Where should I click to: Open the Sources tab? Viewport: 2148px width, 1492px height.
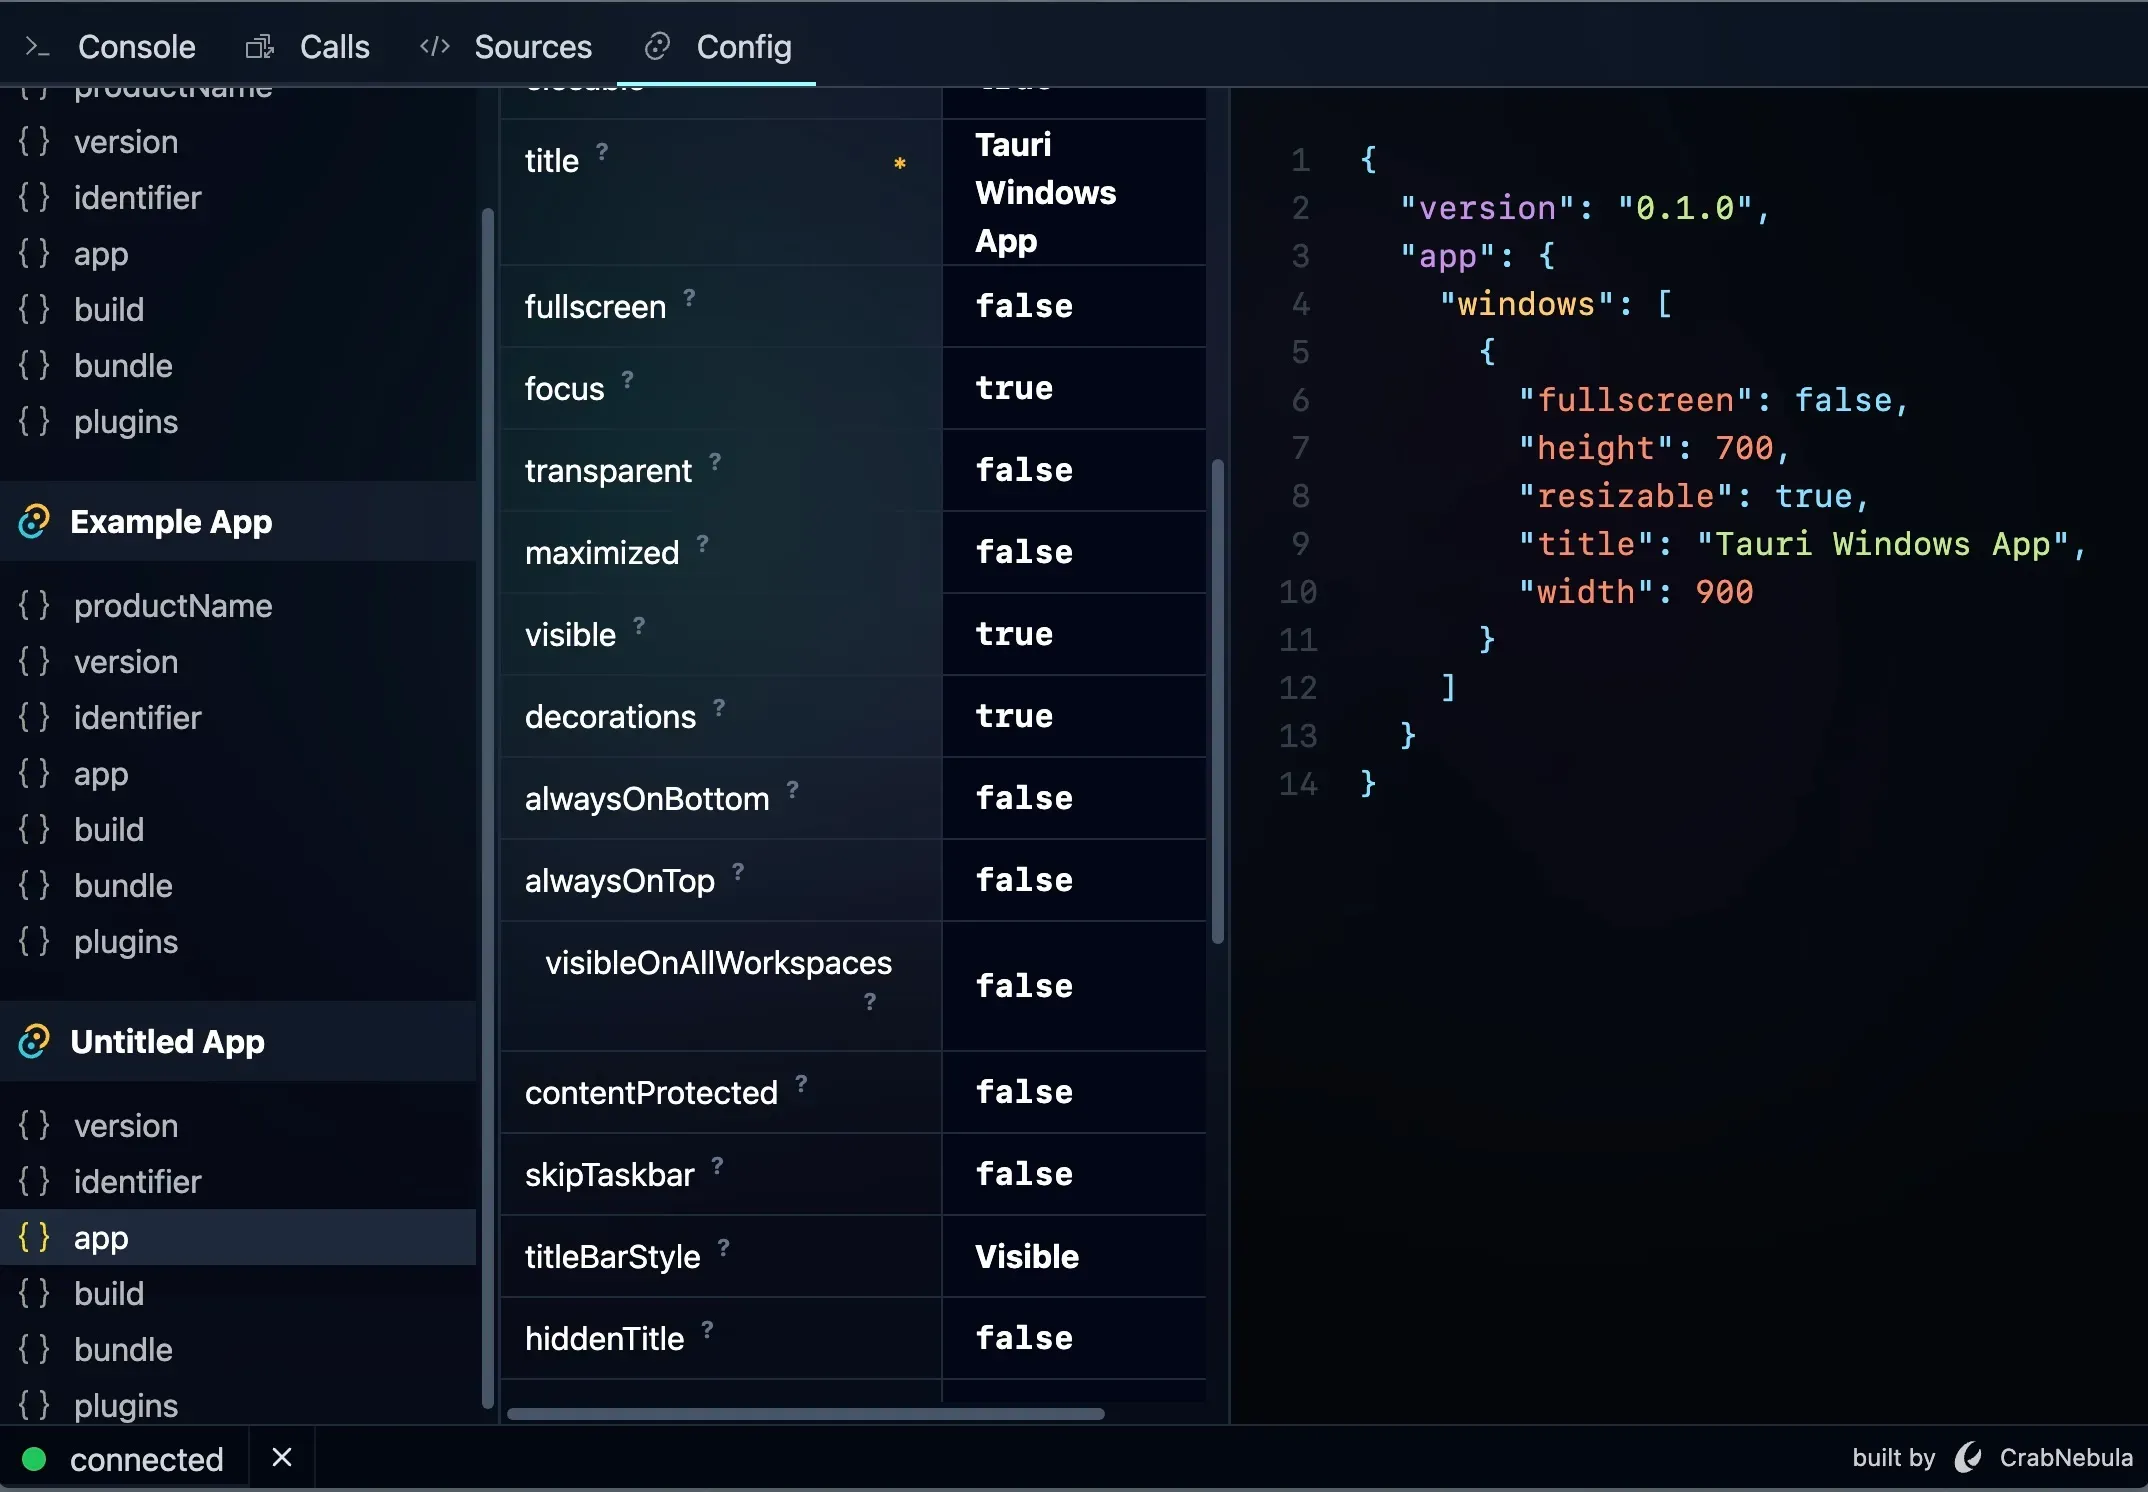click(506, 46)
